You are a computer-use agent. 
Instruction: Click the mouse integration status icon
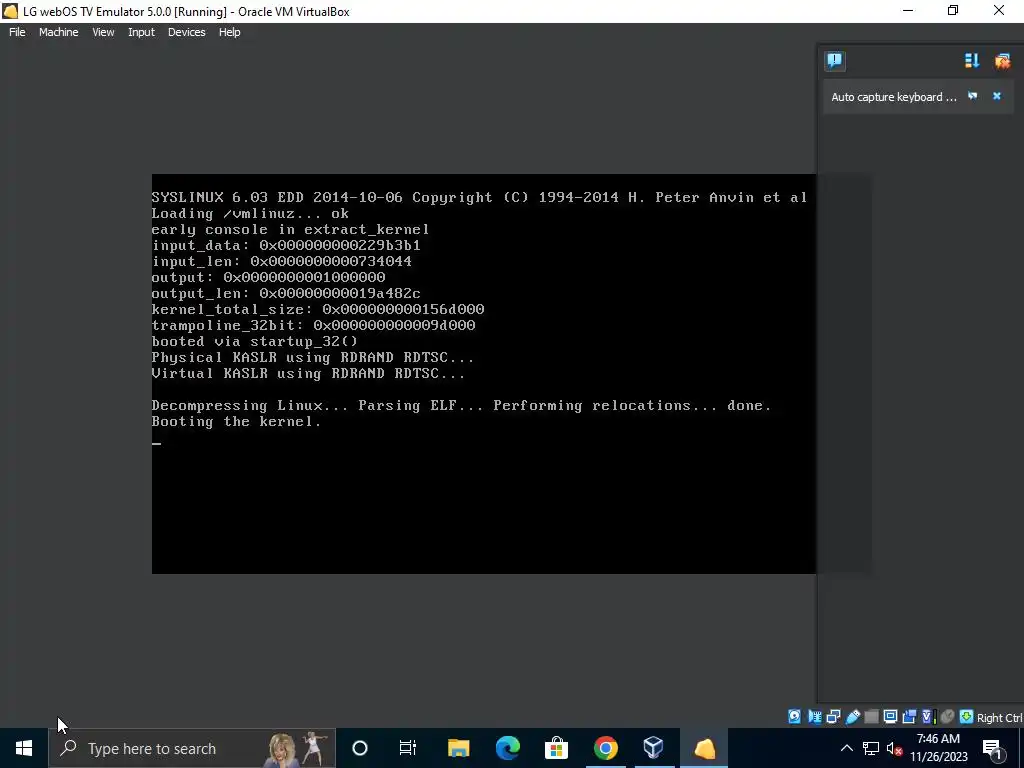tap(948, 716)
